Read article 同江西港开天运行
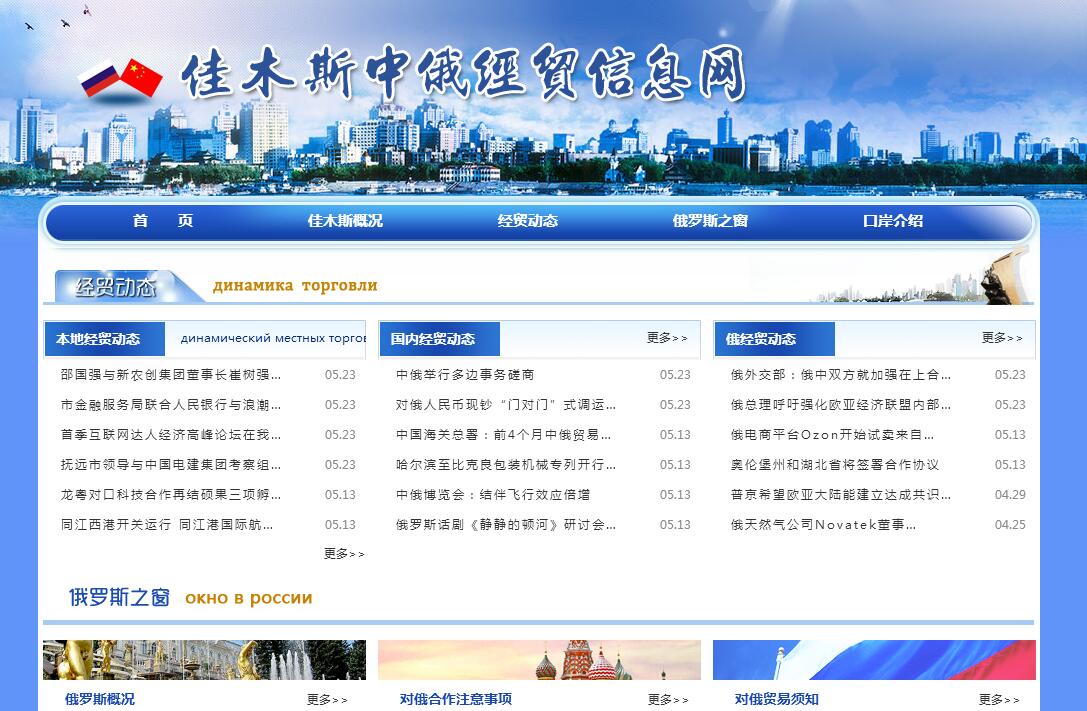The image size is (1087, 711). click(167, 525)
